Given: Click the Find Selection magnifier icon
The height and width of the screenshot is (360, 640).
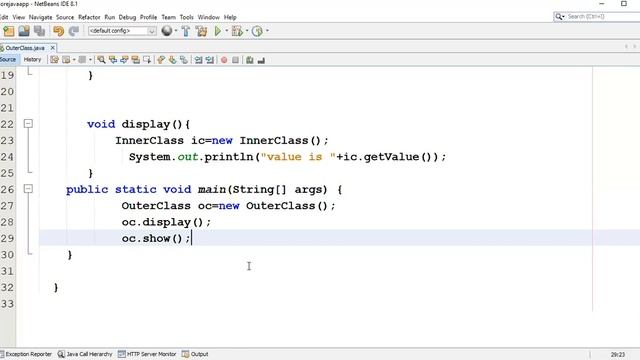Looking at the screenshot, I should coord(101,60).
